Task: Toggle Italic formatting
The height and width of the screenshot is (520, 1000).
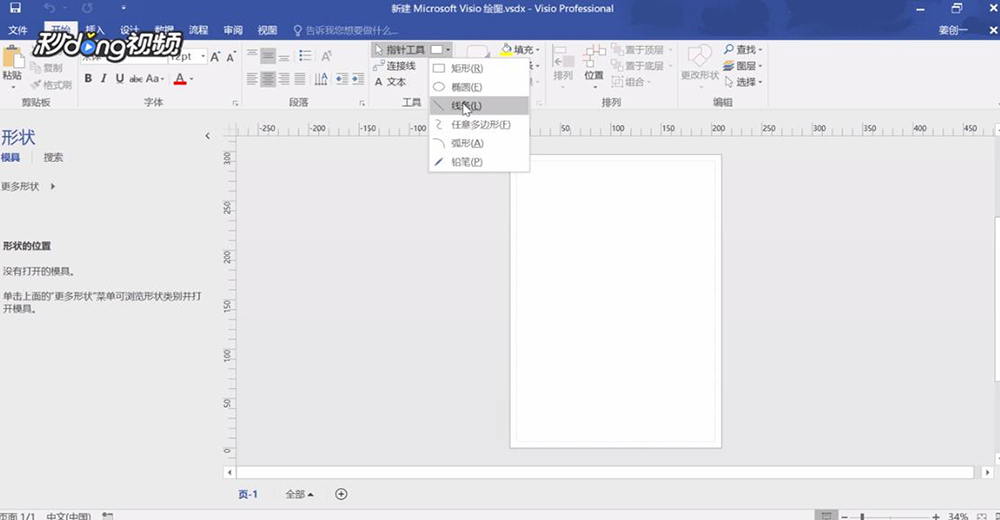Action: click(x=103, y=78)
